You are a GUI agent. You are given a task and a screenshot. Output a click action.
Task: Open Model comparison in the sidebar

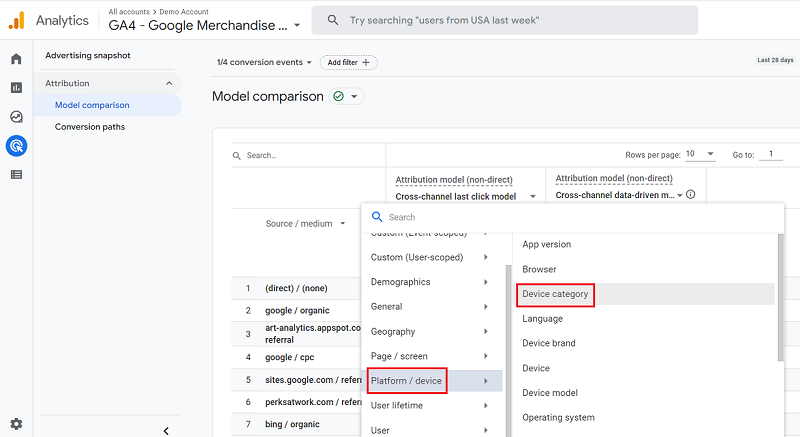click(x=107, y=105)
